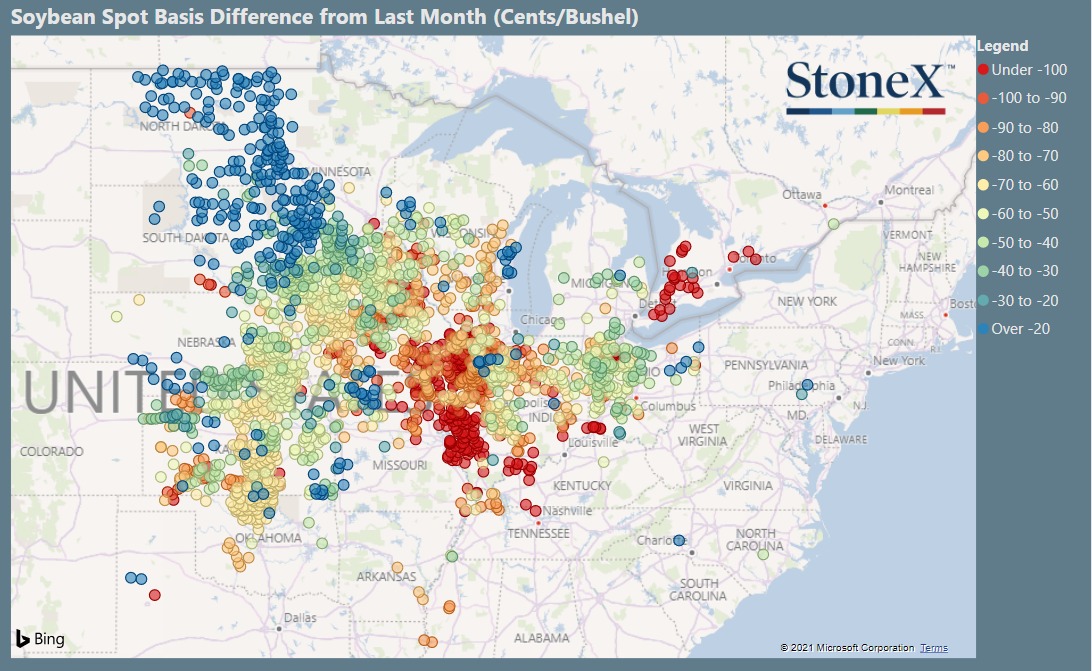Image resolution: width=1092 pixels, height=671 pixels.
Task: Click the Legend heading
Action: (1002, 46)
